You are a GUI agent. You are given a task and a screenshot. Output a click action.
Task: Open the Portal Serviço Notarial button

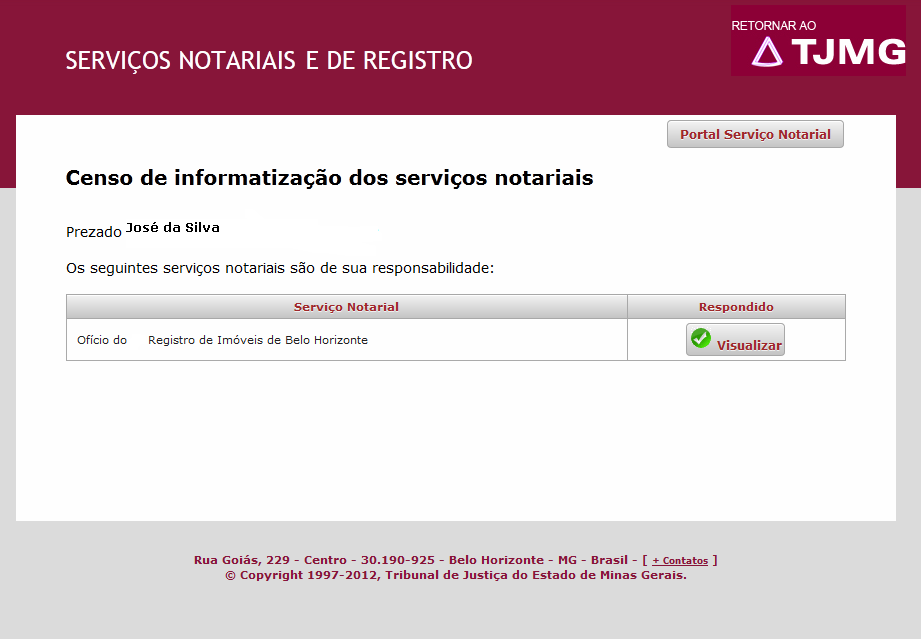click(755, 134)
